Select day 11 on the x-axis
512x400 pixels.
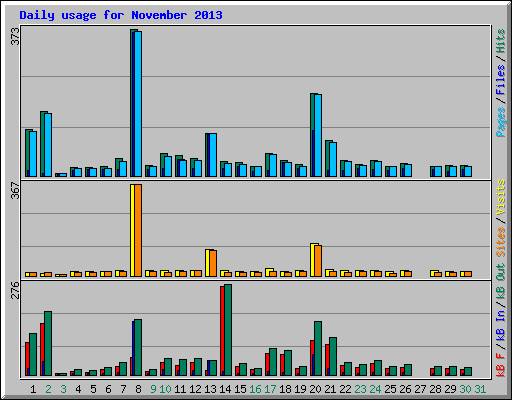180,389
